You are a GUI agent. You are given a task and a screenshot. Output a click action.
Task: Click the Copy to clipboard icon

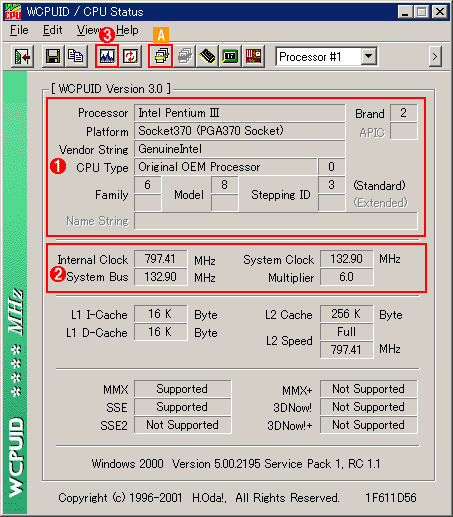pyautogui.click(x=76, y=56)
